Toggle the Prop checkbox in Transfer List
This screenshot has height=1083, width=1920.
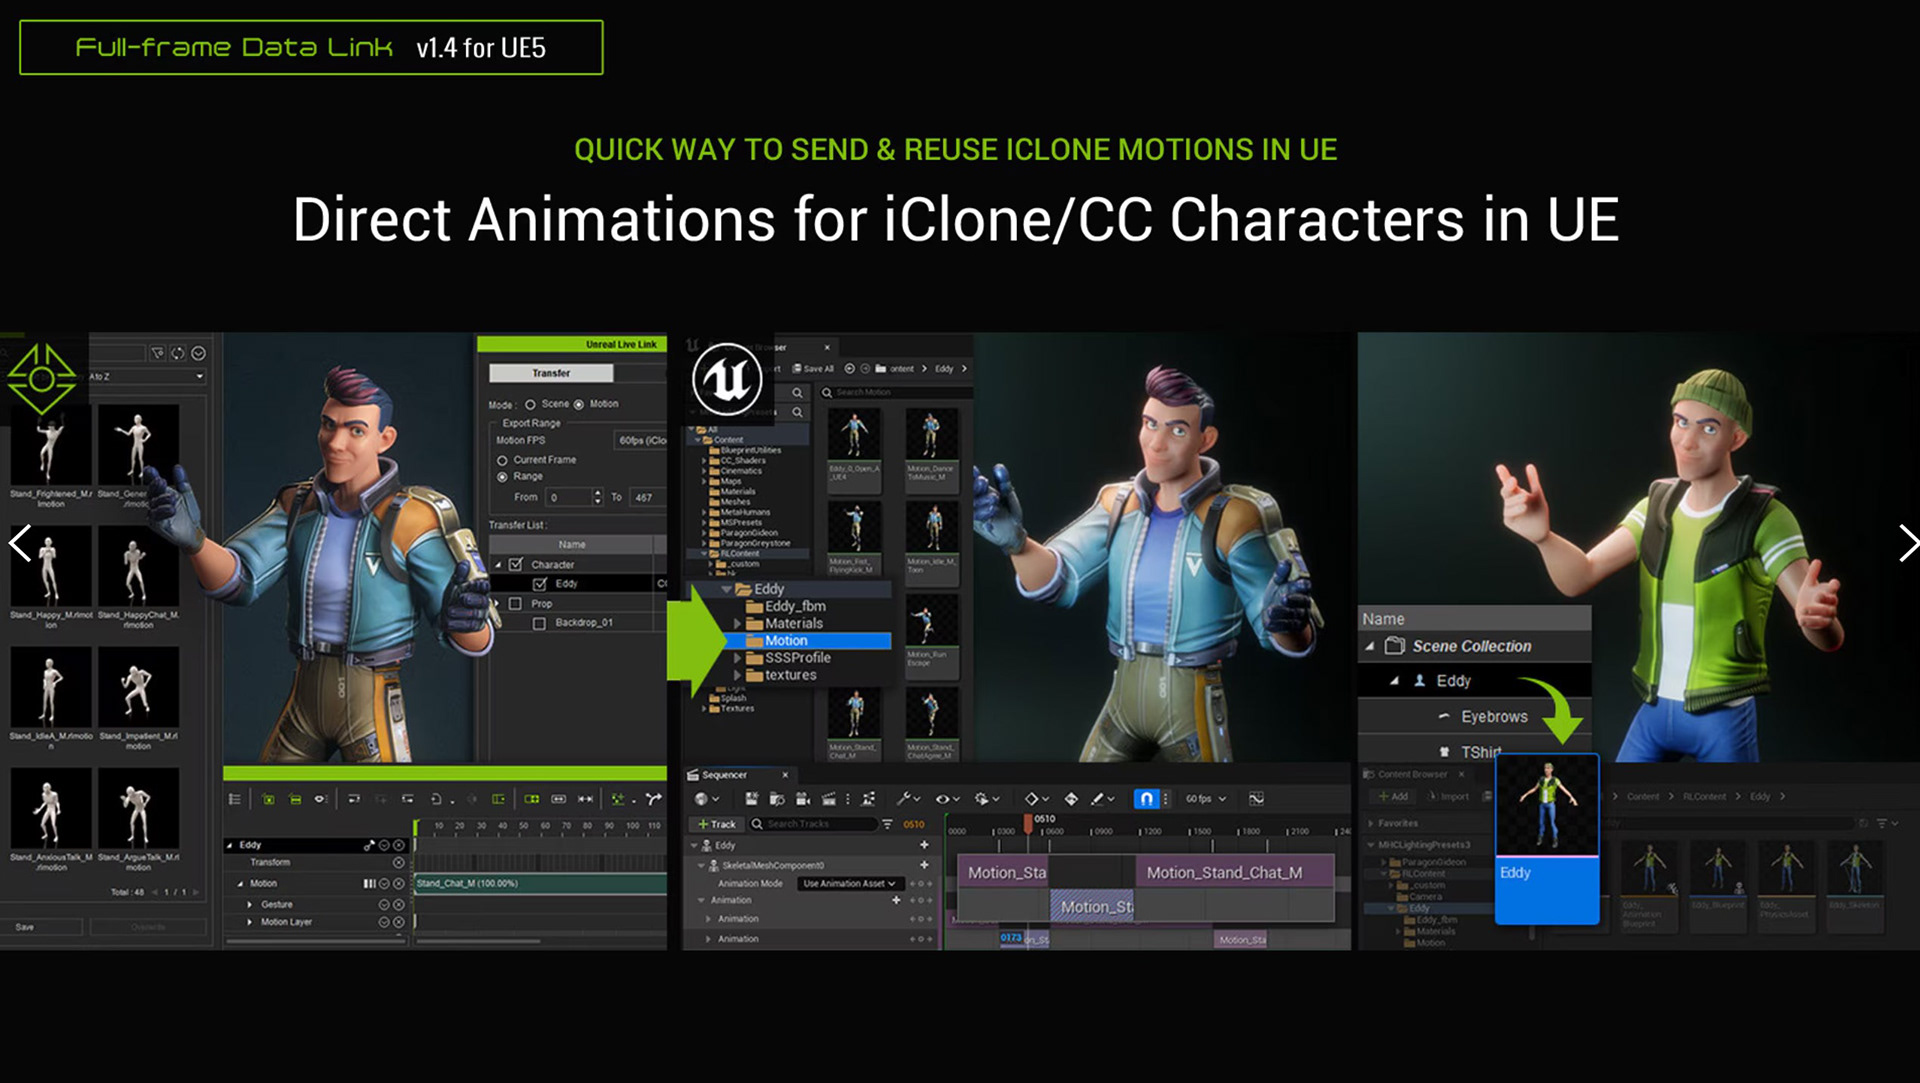click(x=516, y=604)
